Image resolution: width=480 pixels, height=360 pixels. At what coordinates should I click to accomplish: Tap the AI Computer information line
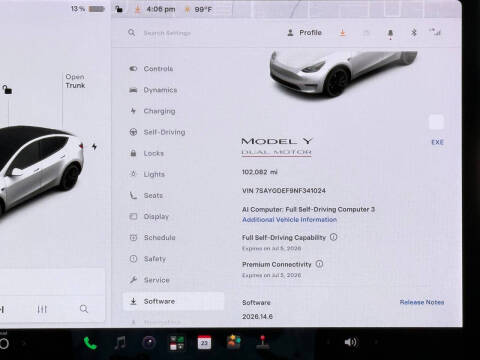(308, 209)
